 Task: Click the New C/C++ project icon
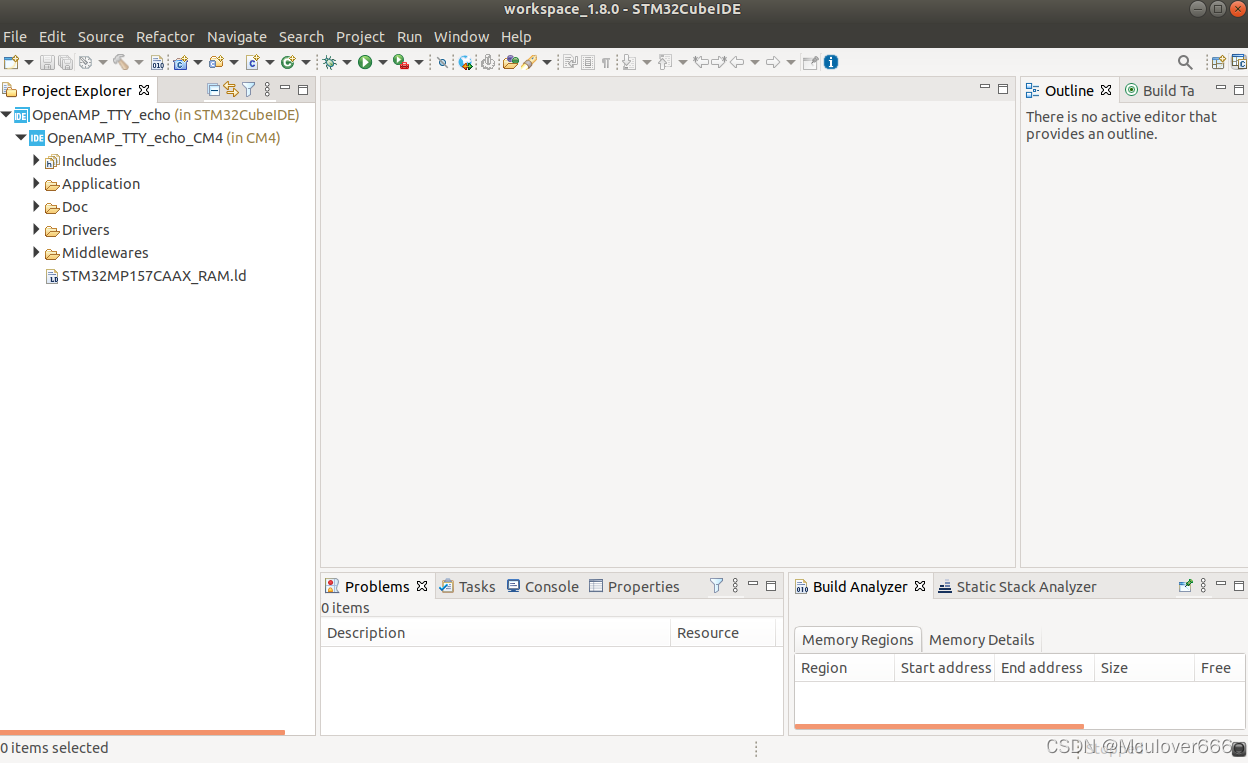tap(181, 62)
